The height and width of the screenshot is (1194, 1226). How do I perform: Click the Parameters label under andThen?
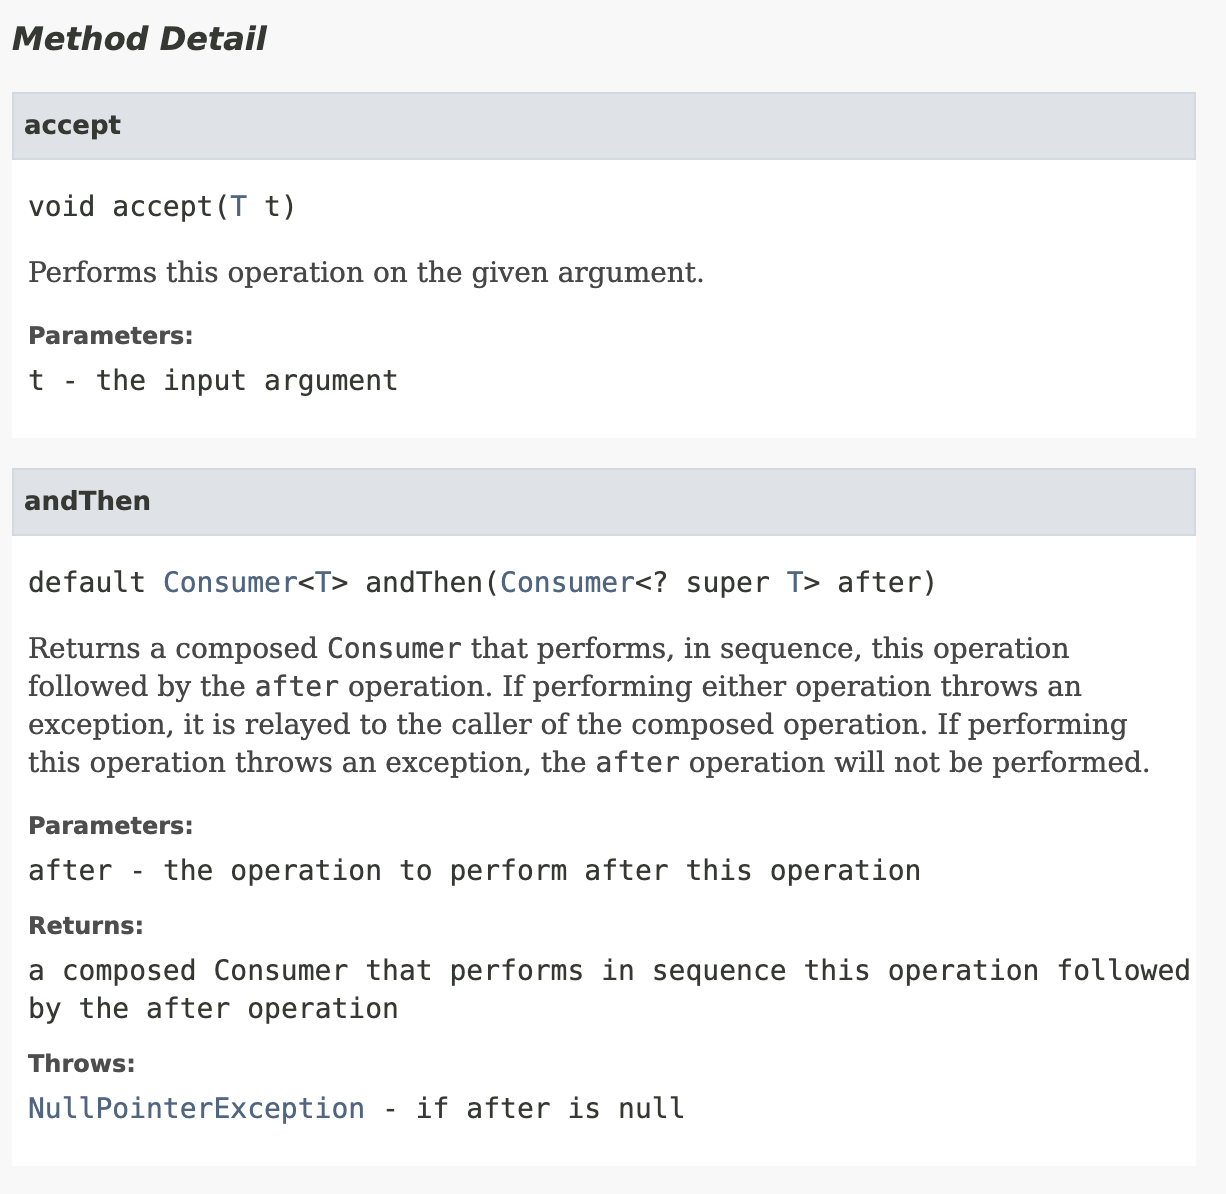pos(110,825)
